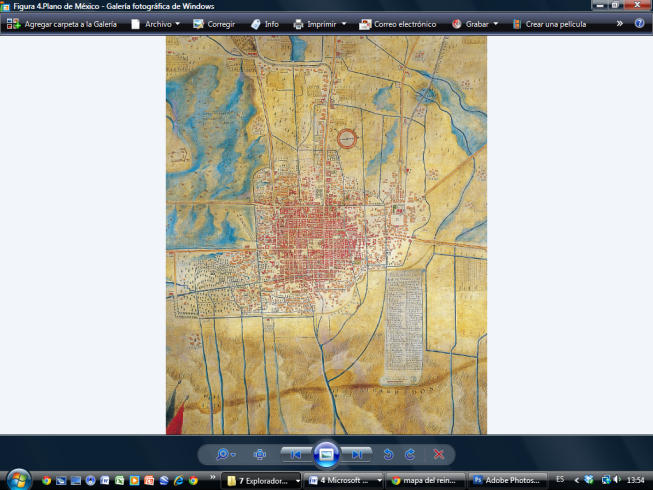
Task: Show hidden system tray icons
Action: click(577, 480)
